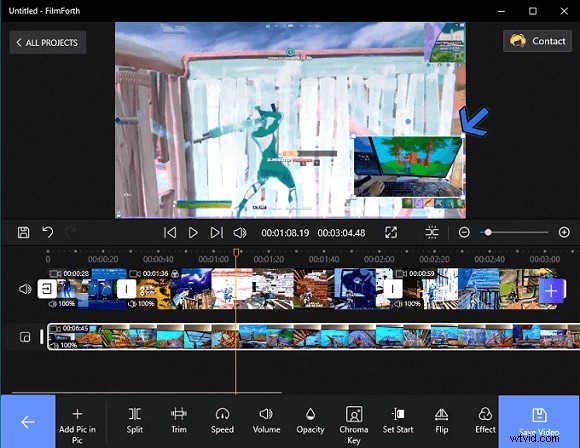The image size is (580, 448).
Task: Grab the overlay's top-right resize handle
Action: [463, 137]
